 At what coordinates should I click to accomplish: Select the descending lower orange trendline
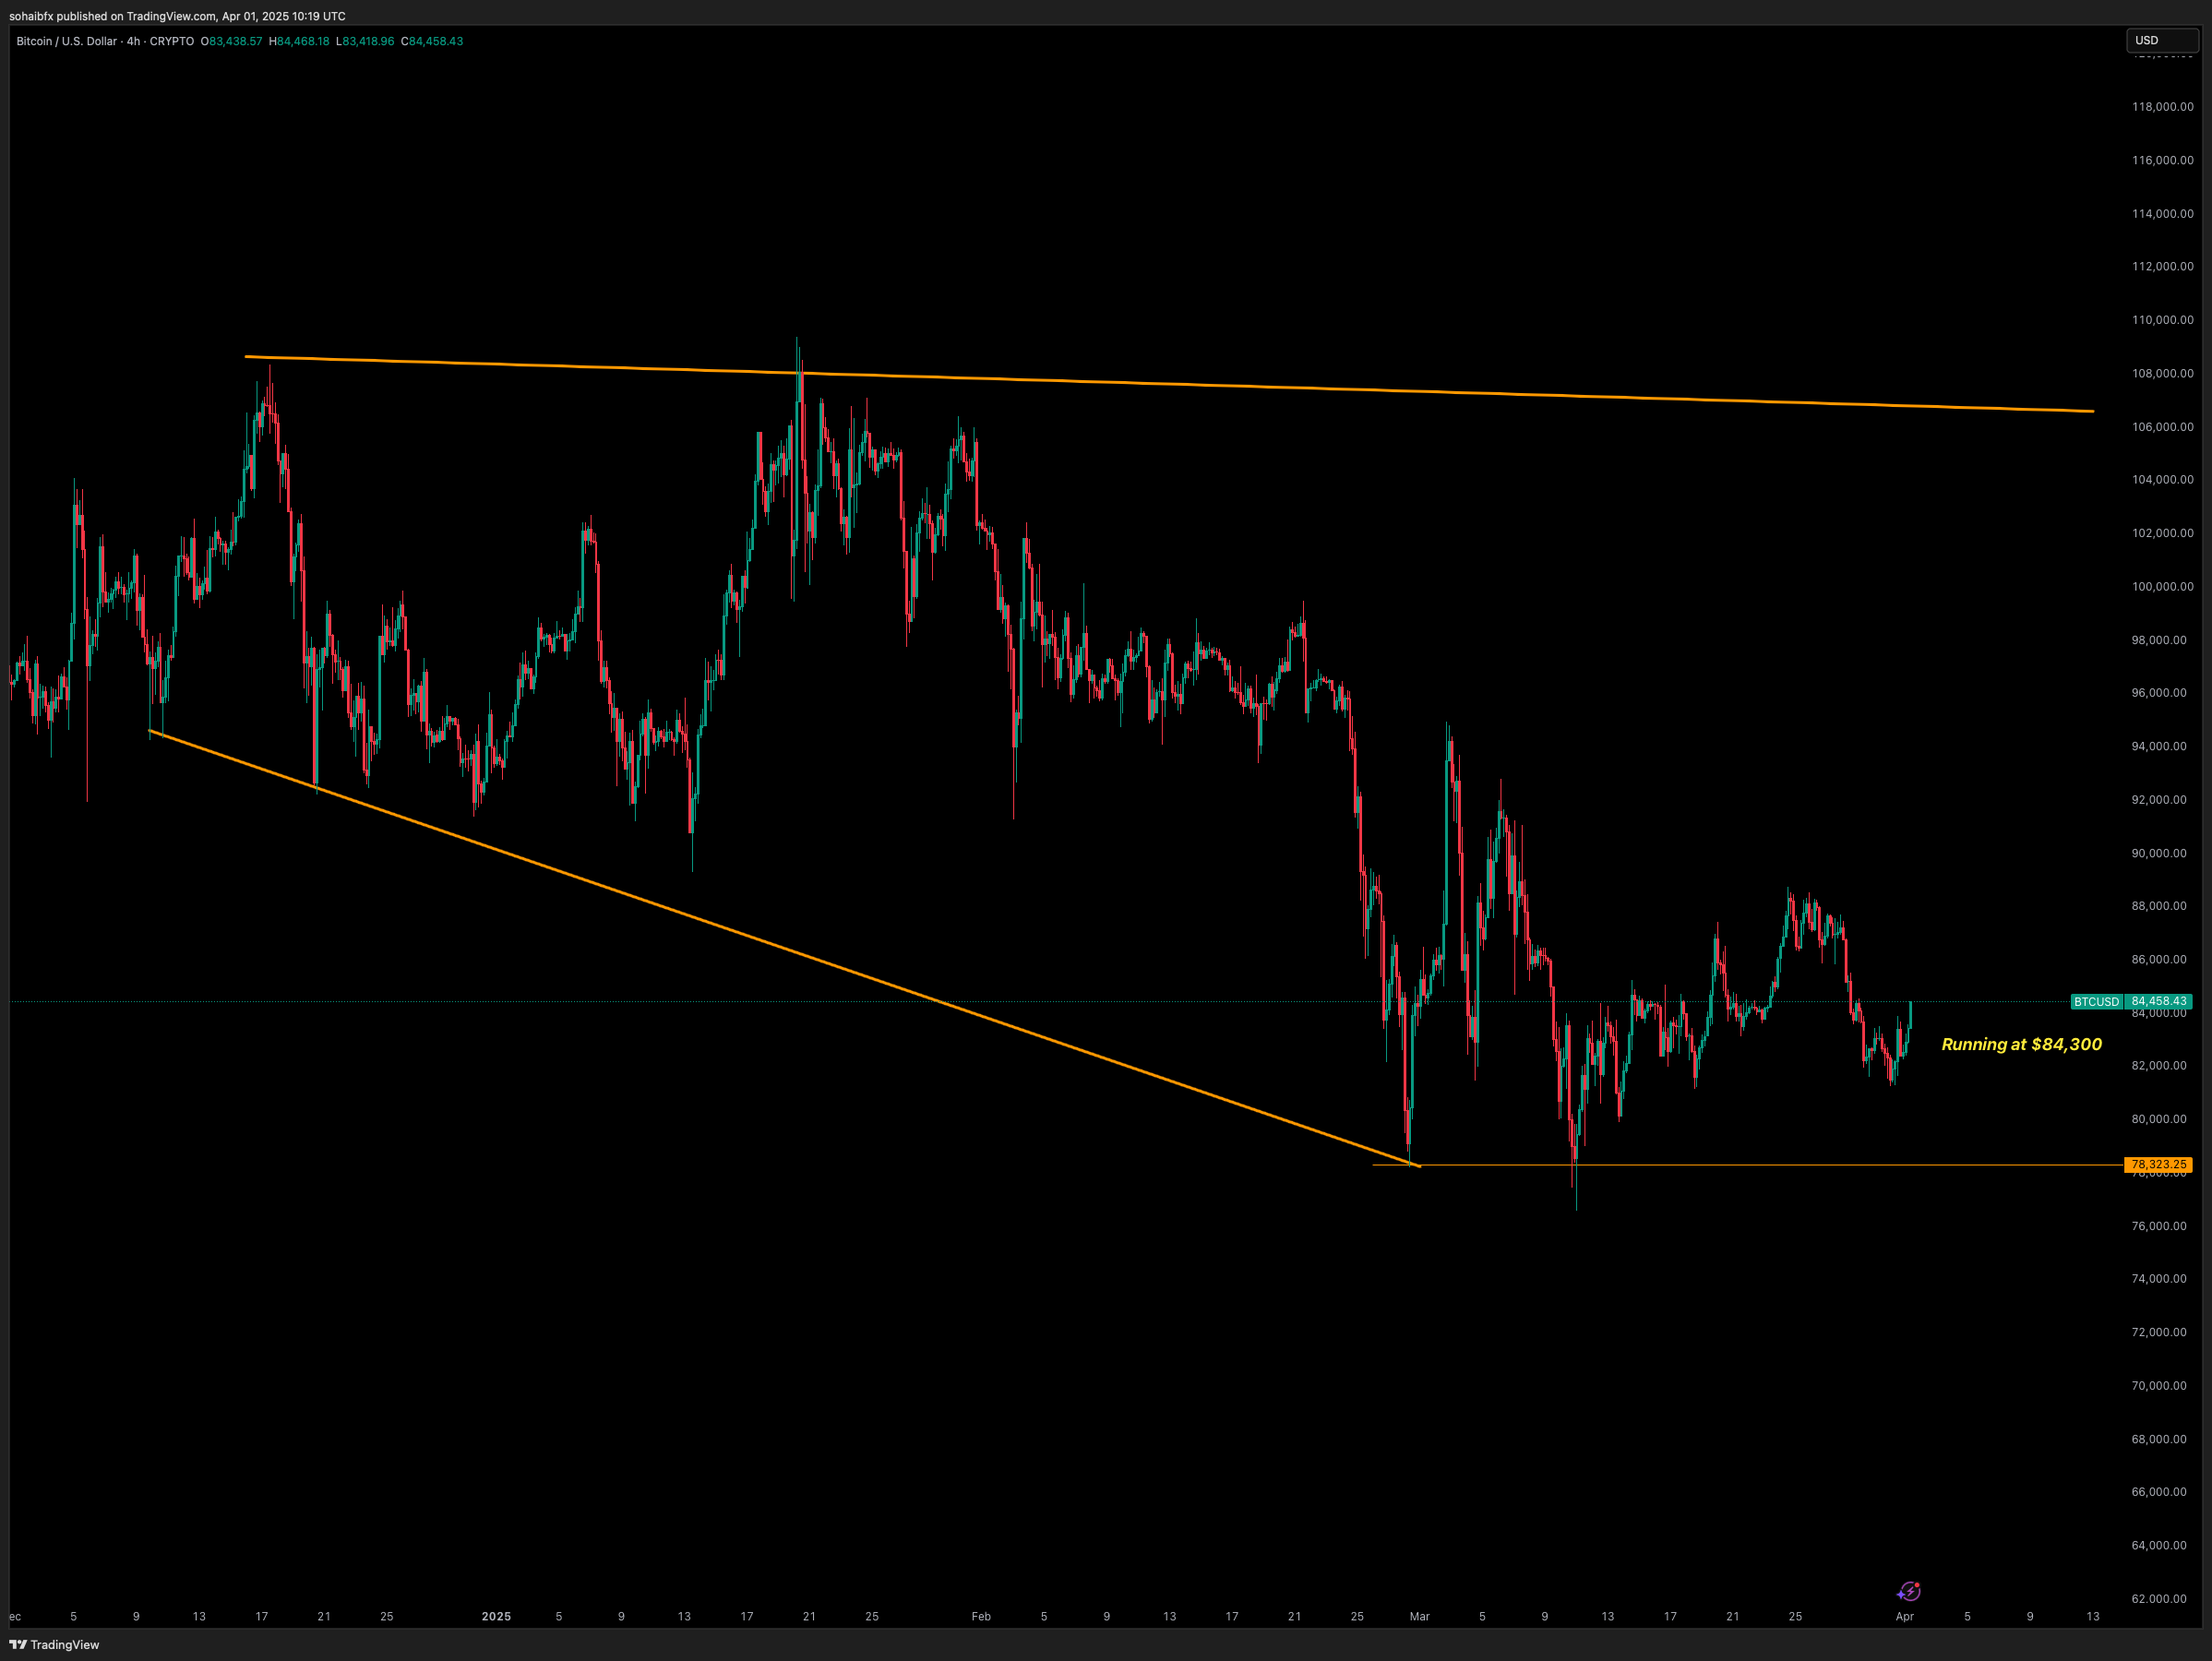pyautogui.click(x=785, y=949)
